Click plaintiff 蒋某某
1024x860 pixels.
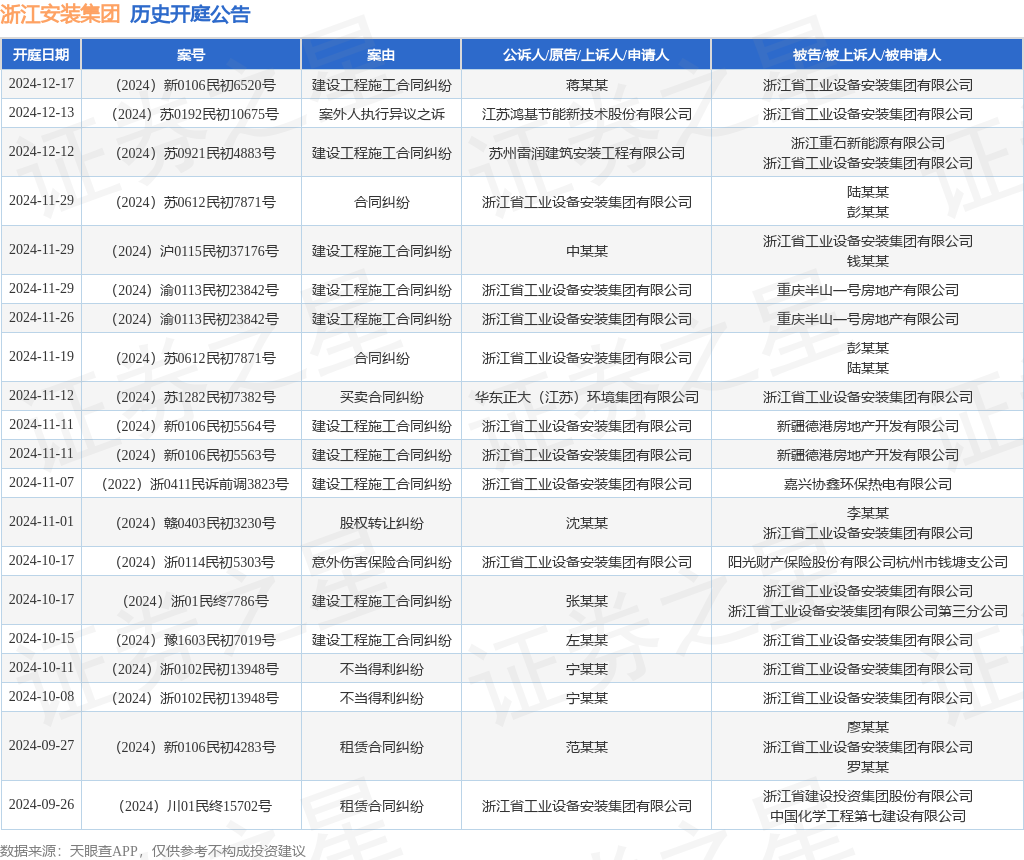click(586, 86)
